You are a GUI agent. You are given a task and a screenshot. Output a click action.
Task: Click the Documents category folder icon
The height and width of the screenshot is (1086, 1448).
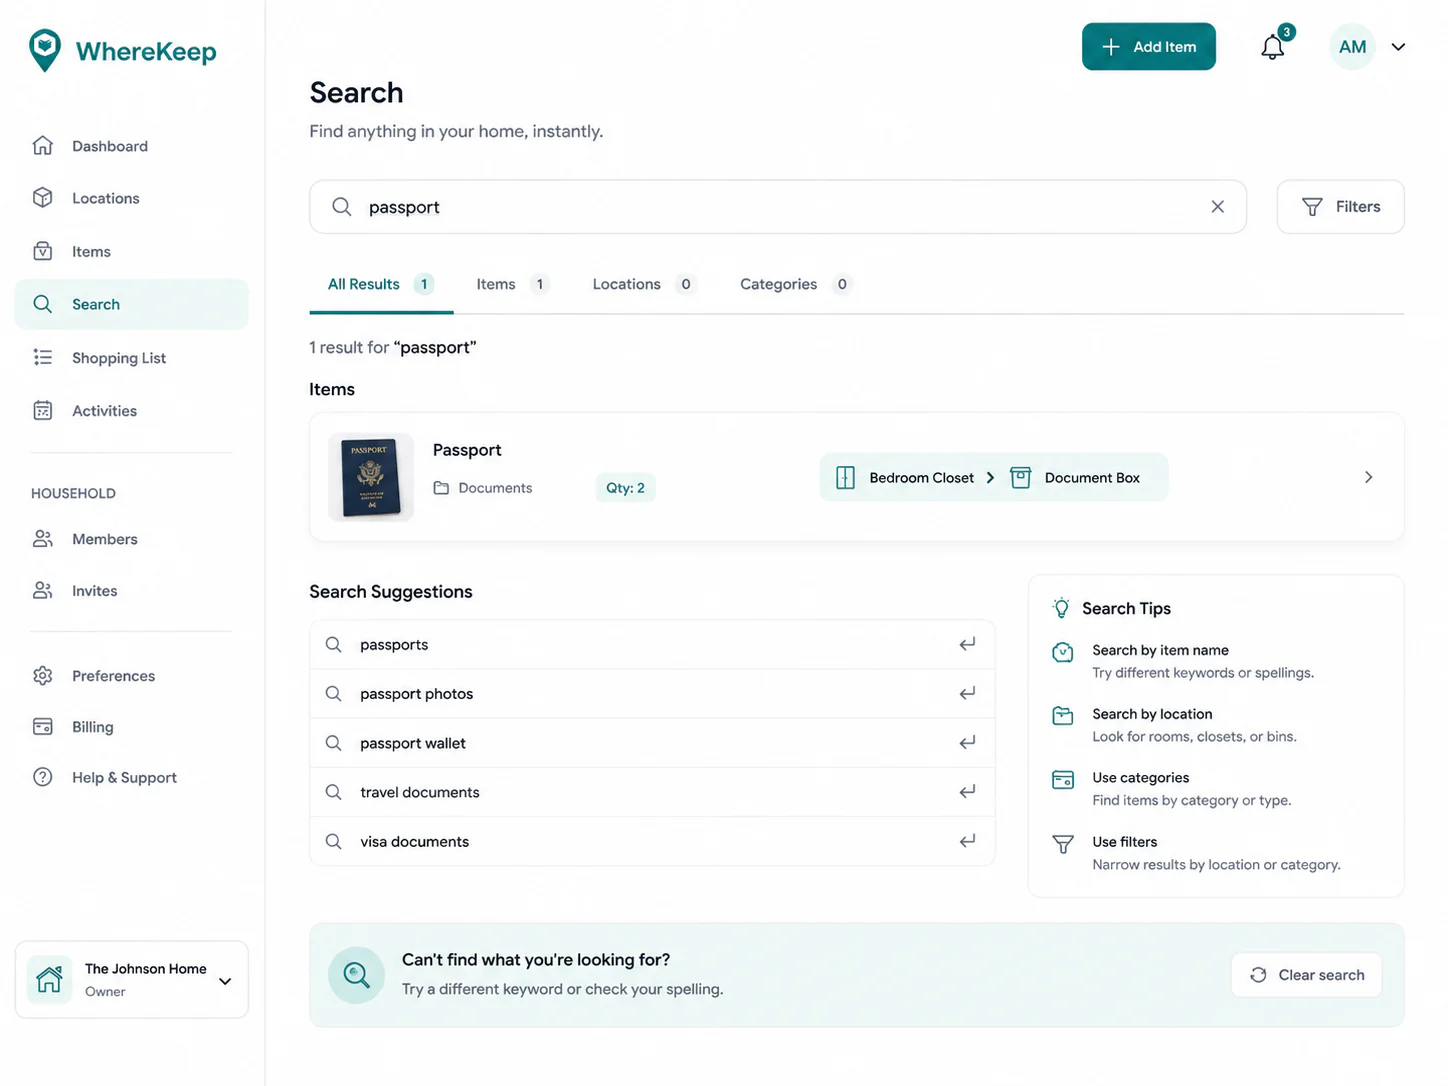click(441, 488)
